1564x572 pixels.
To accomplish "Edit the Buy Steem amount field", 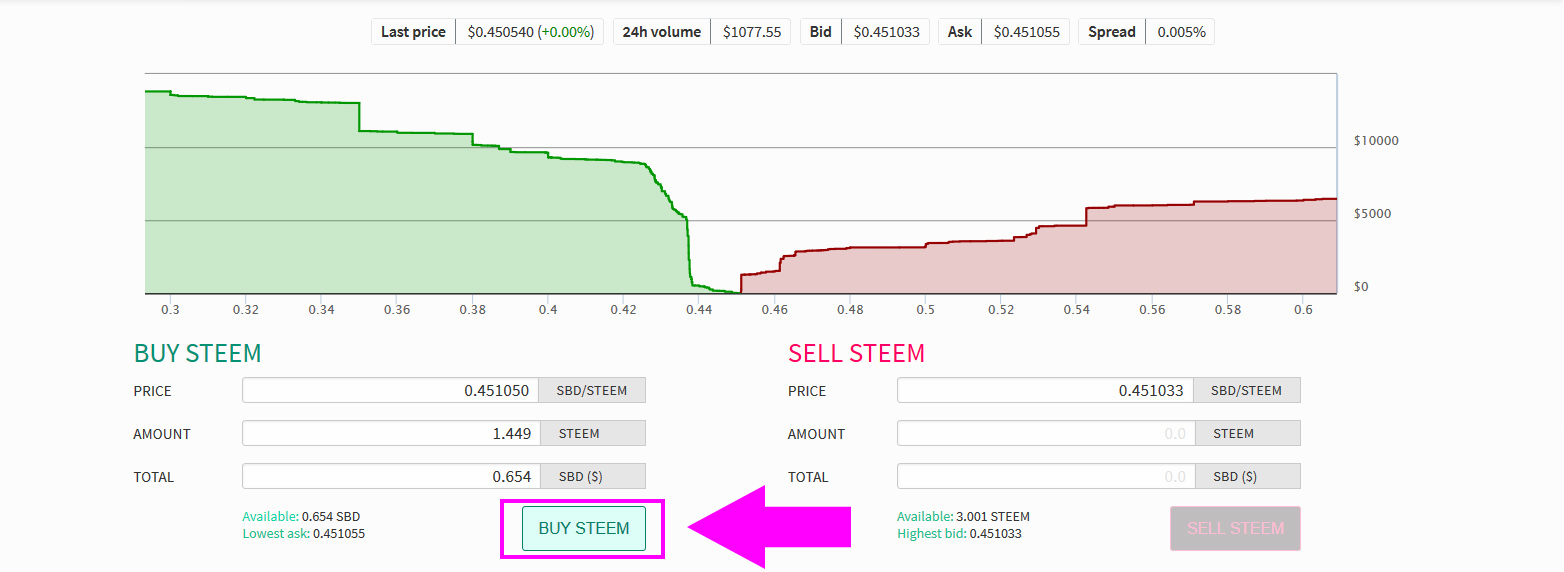I will coord(391,433).
